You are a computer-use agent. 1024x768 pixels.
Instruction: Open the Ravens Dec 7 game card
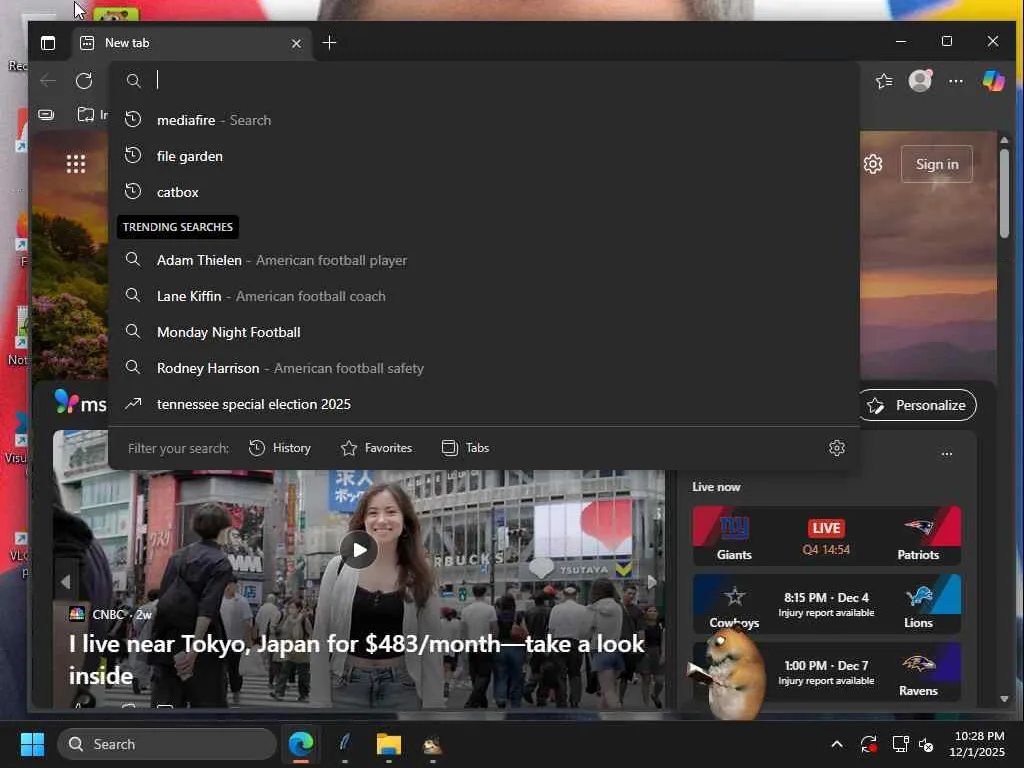[x=826, y=672]
